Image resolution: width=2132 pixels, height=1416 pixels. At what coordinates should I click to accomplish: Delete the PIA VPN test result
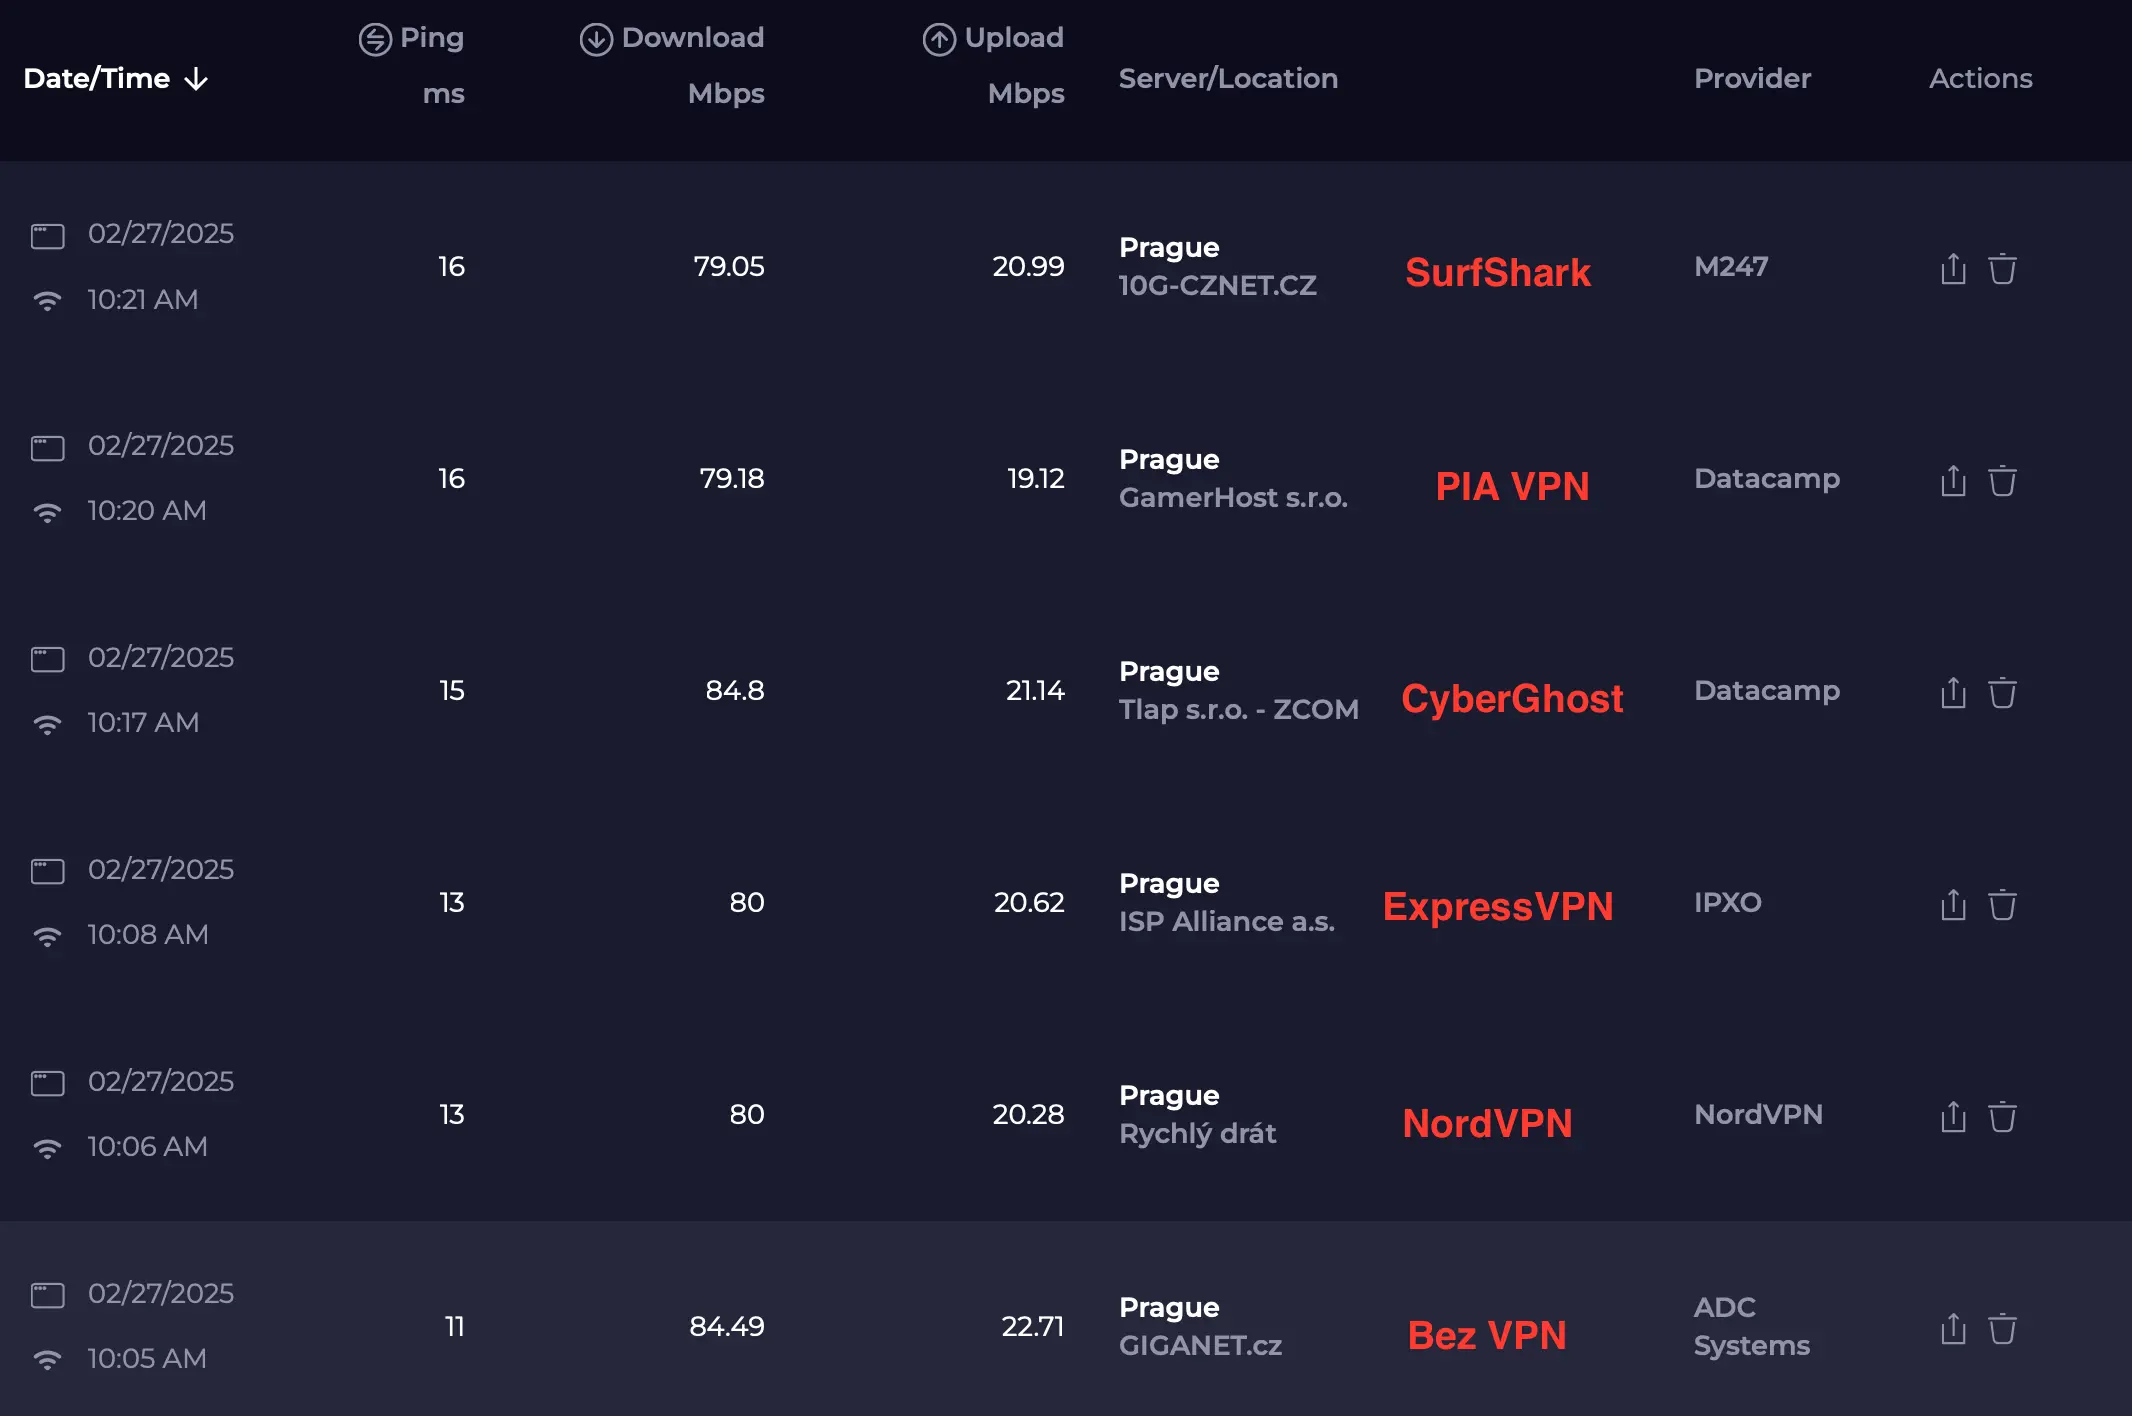pyautogui.click(x=2002, y=480)
